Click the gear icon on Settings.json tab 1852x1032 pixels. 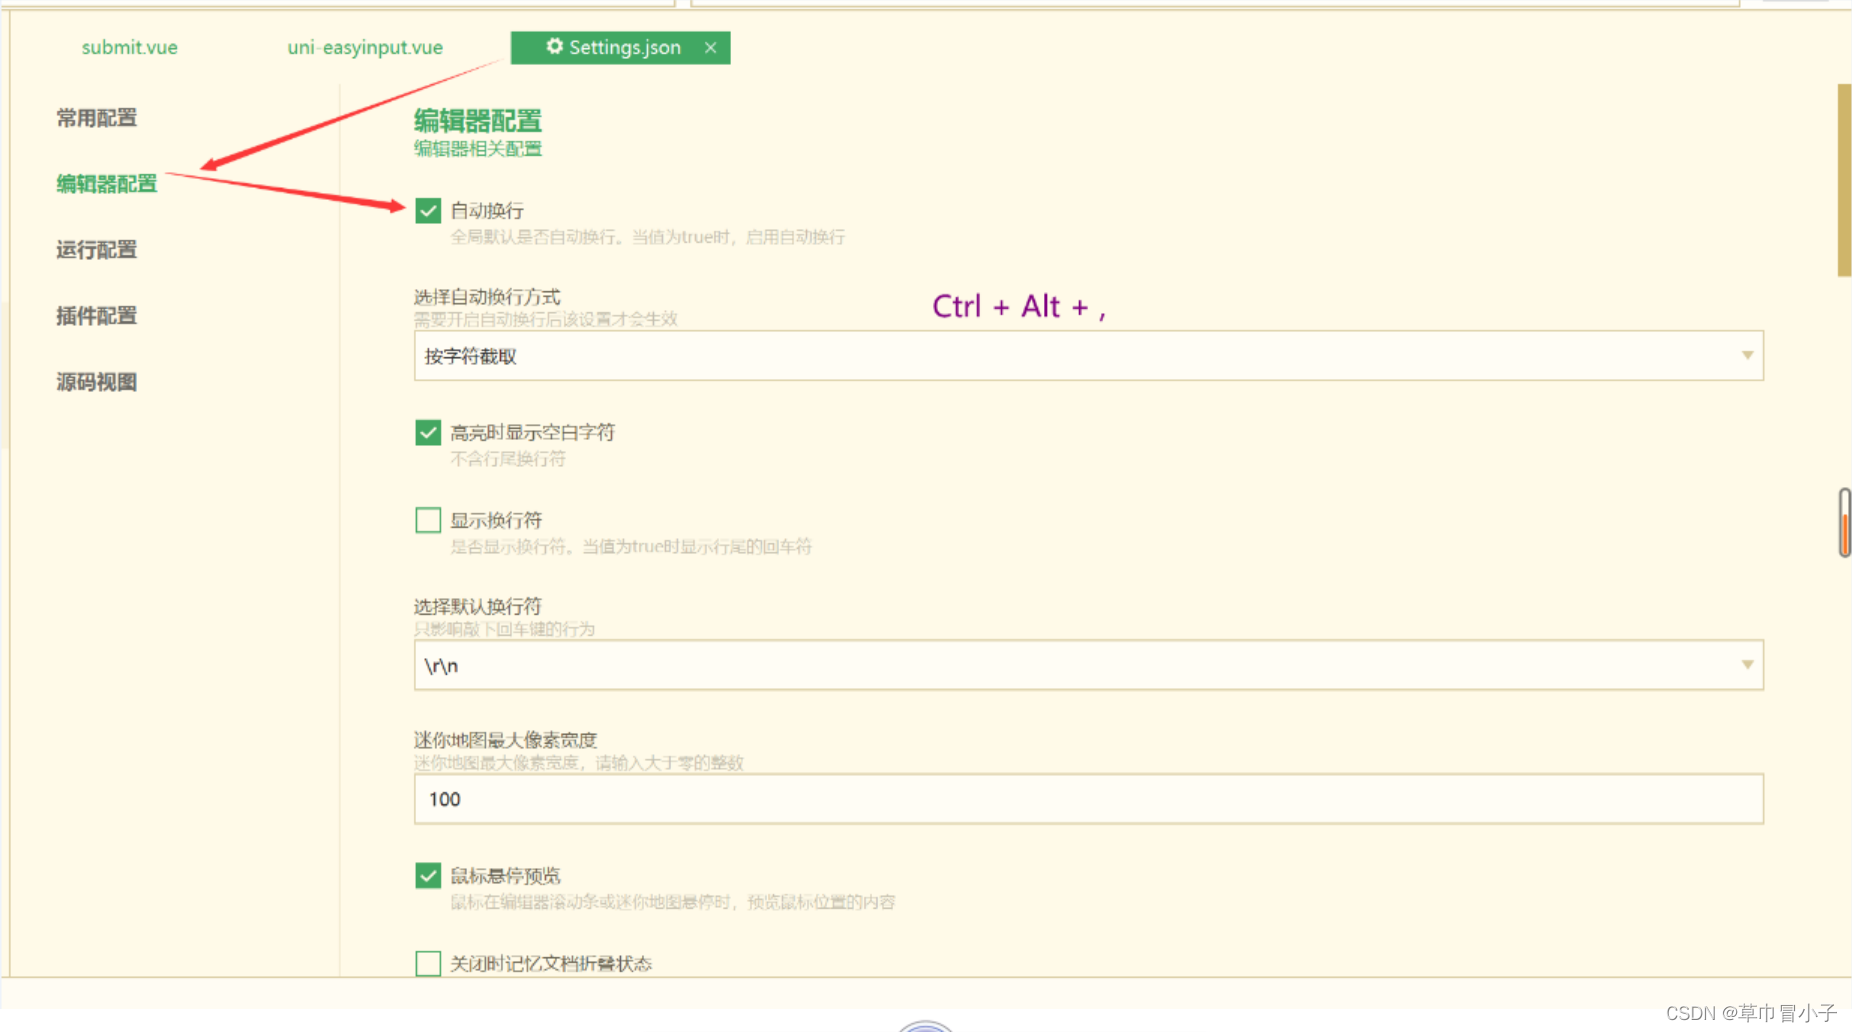click(x=554, y=47)
